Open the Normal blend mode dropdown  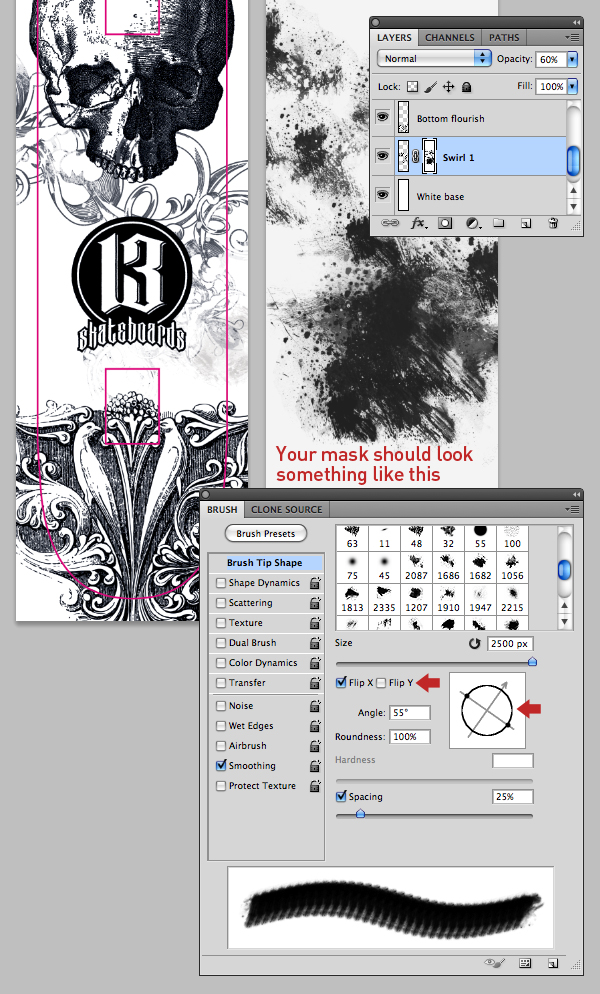pos(434,58)
